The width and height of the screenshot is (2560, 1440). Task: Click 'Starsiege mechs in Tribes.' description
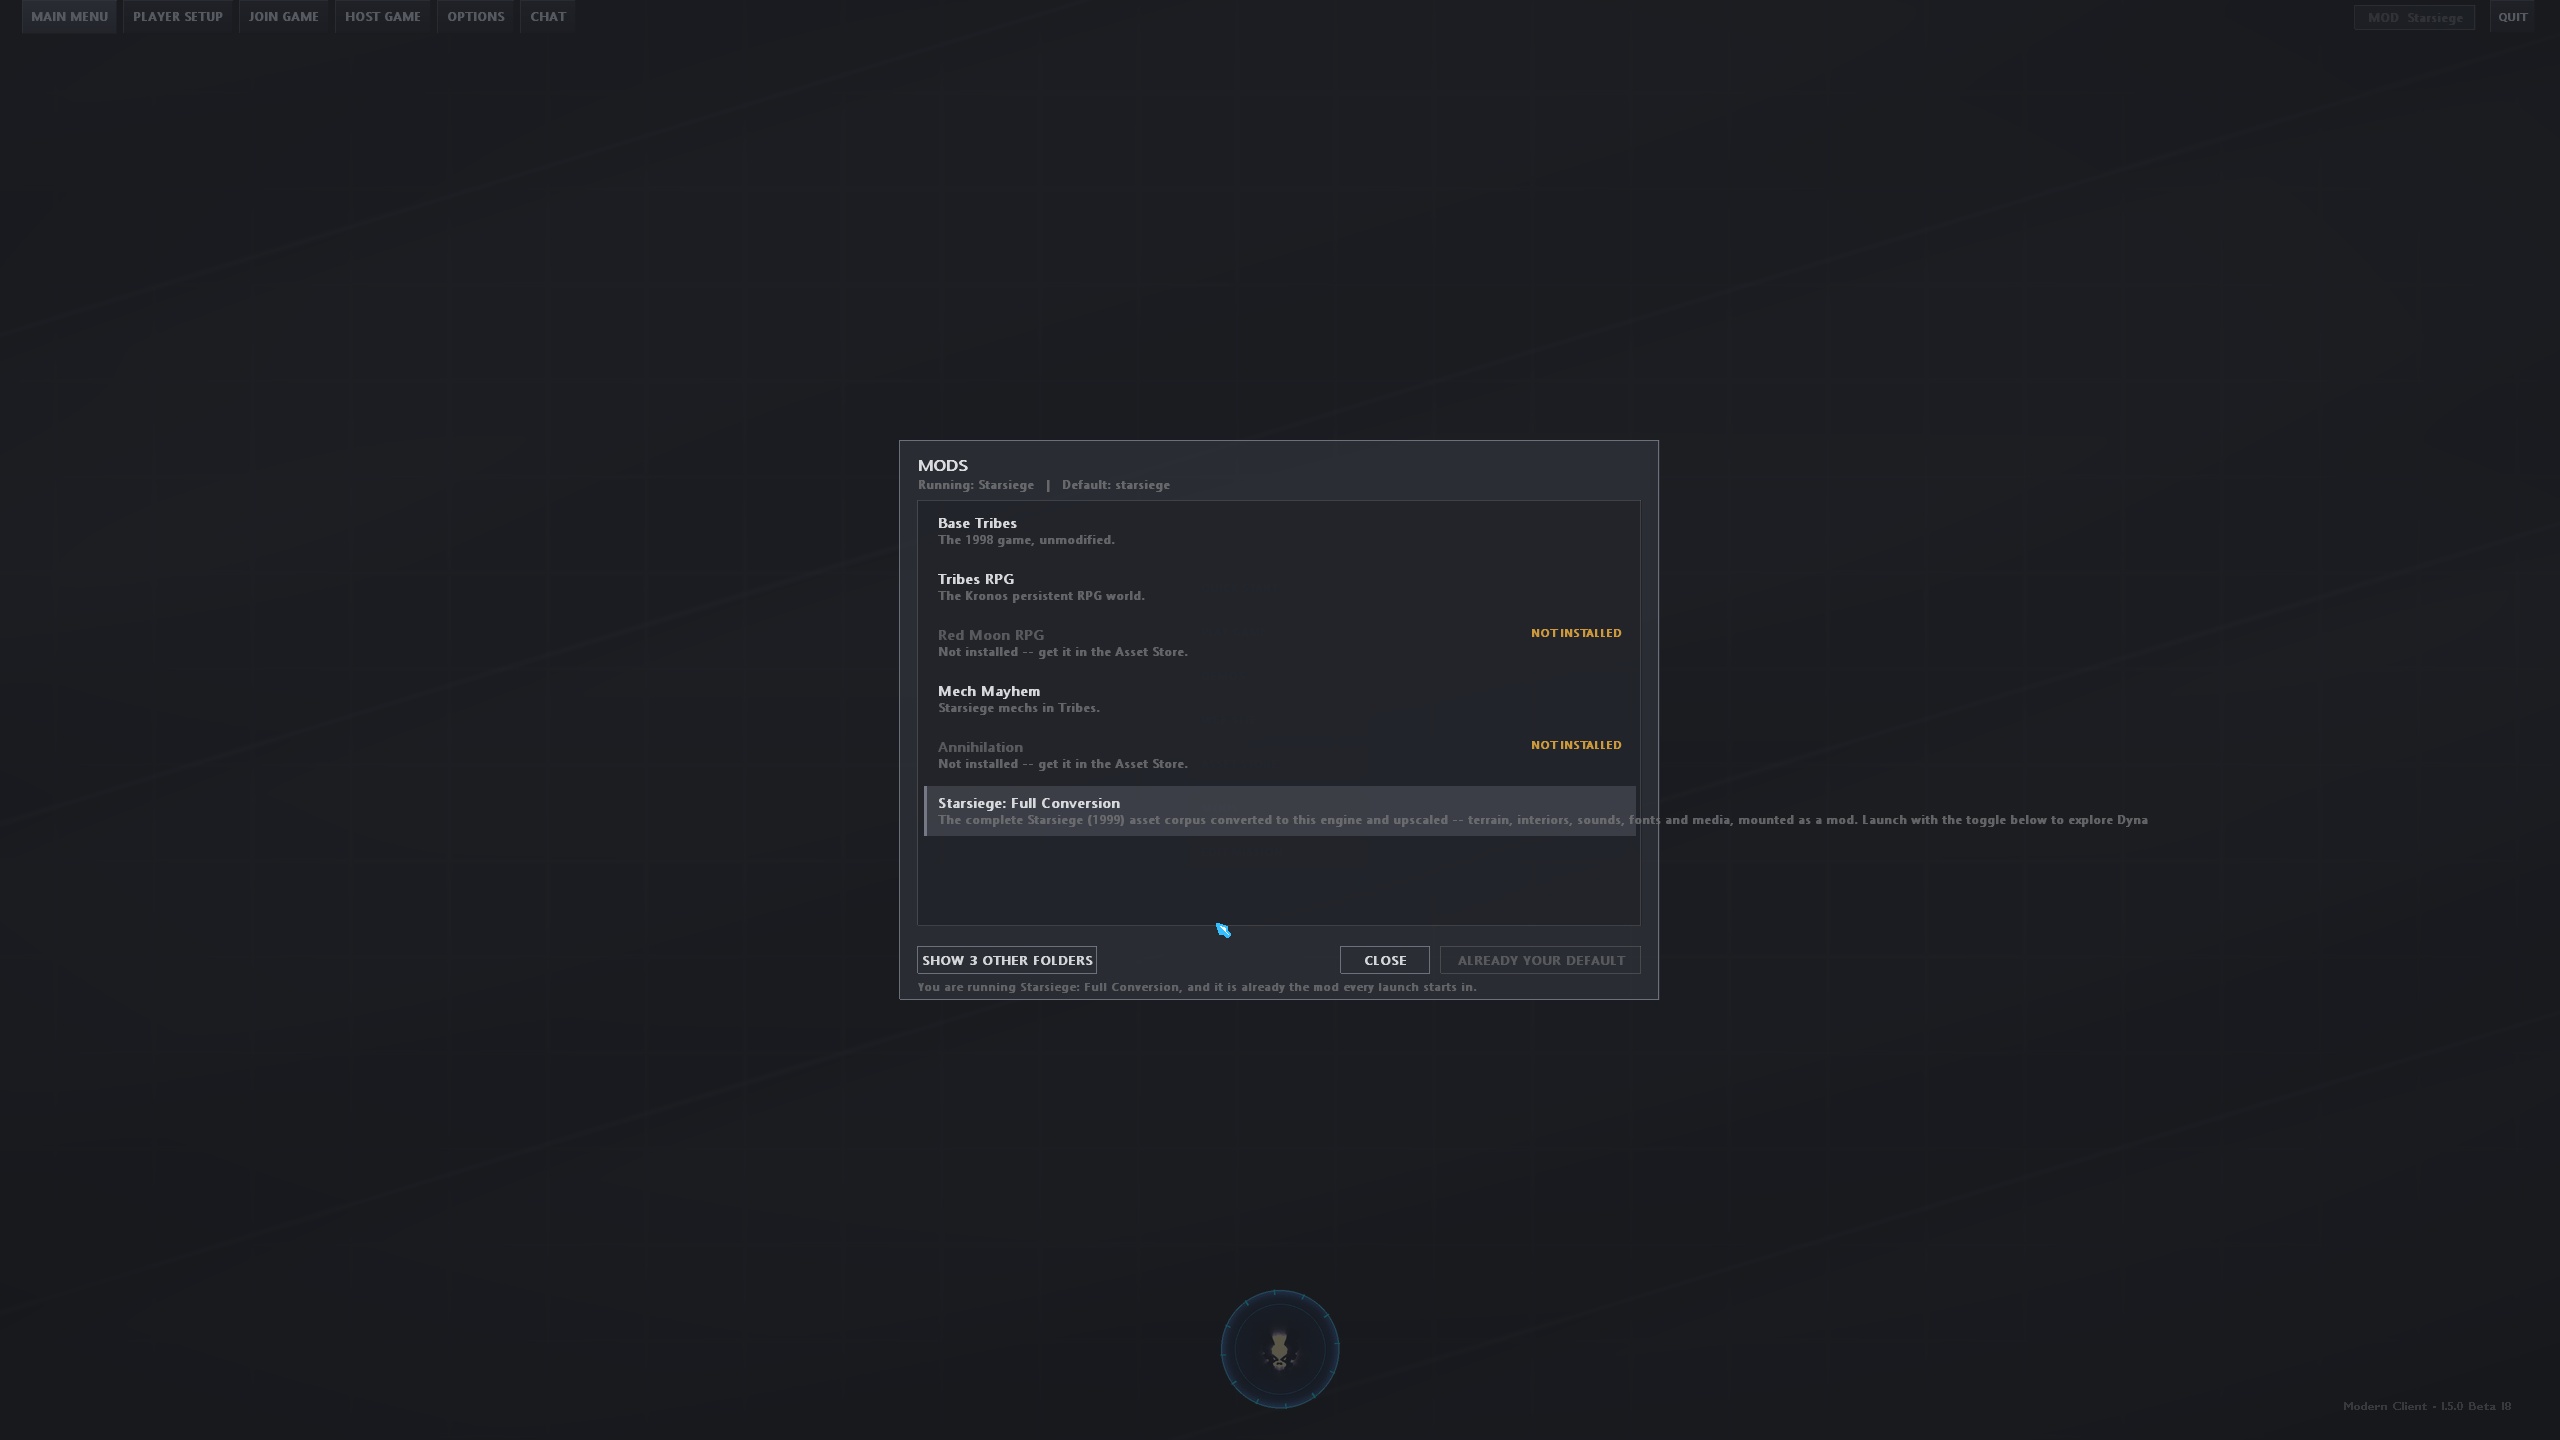(1018, 708)
